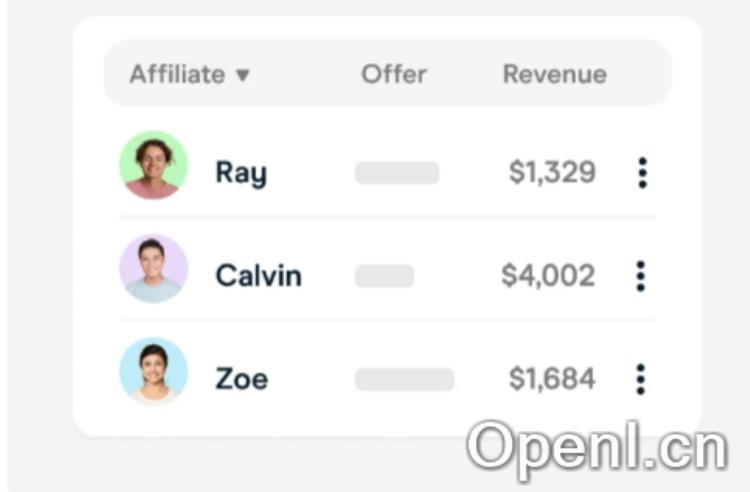Click the $1,329 revenue value
The height and width of the screenshot is (492, 750).
pyautogui.click(x=552, y=173)
